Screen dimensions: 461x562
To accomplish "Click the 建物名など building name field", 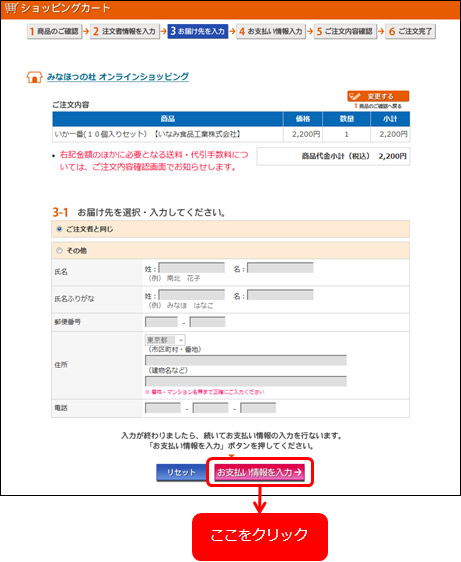I will [246, 381].
